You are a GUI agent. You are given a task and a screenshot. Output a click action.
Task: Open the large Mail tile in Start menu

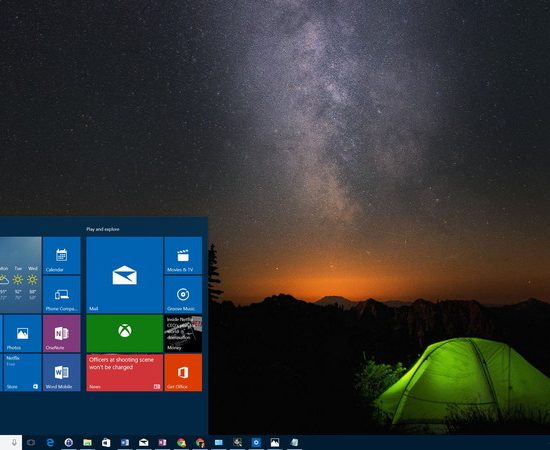(125, 275)
